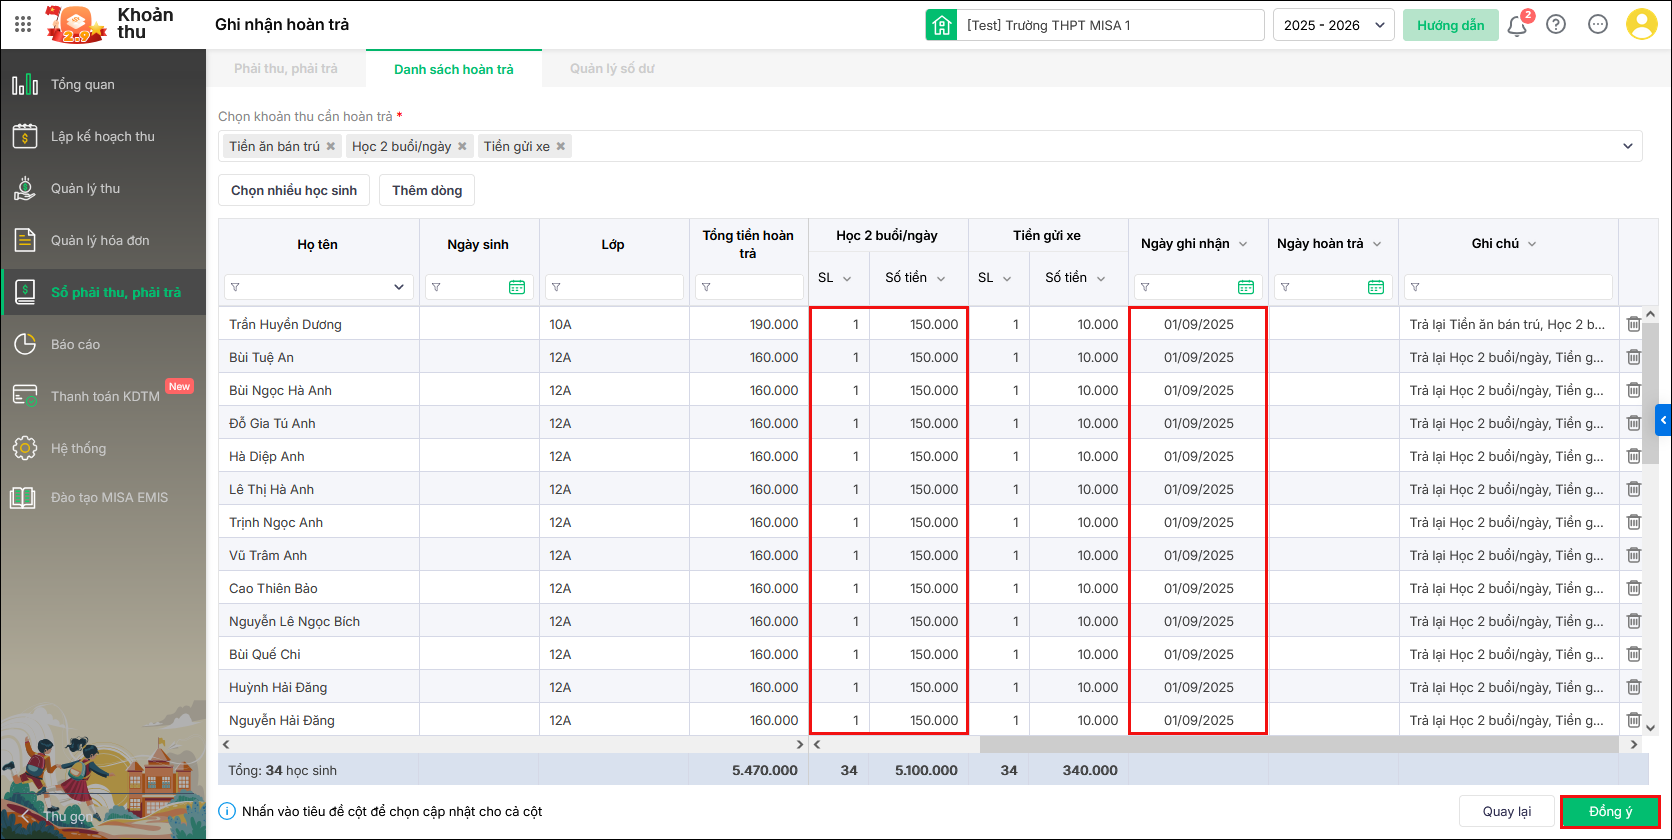Open the app launcher grid icon
This screenshot has height=840, width=1672.
[x=23, y=24]
